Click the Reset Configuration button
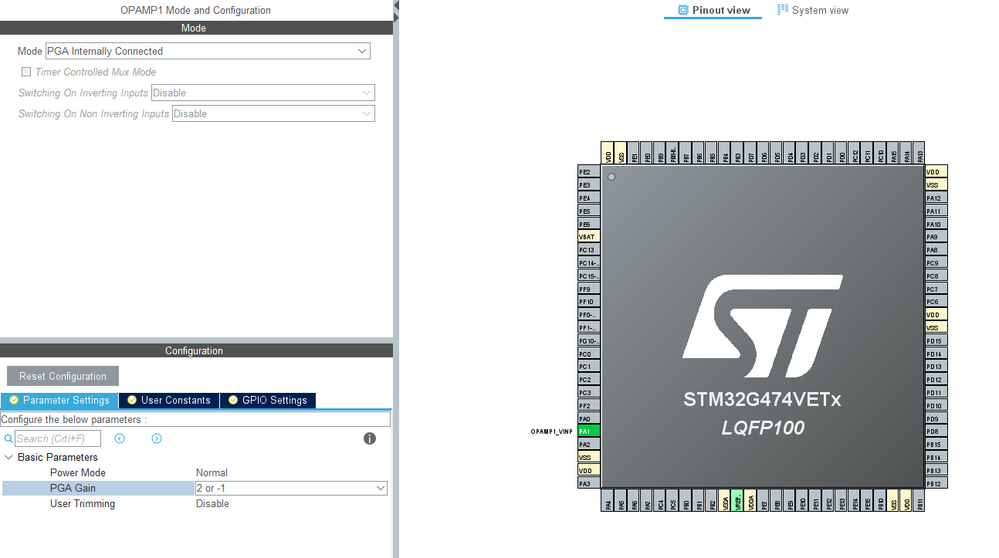 coord(62,376)
